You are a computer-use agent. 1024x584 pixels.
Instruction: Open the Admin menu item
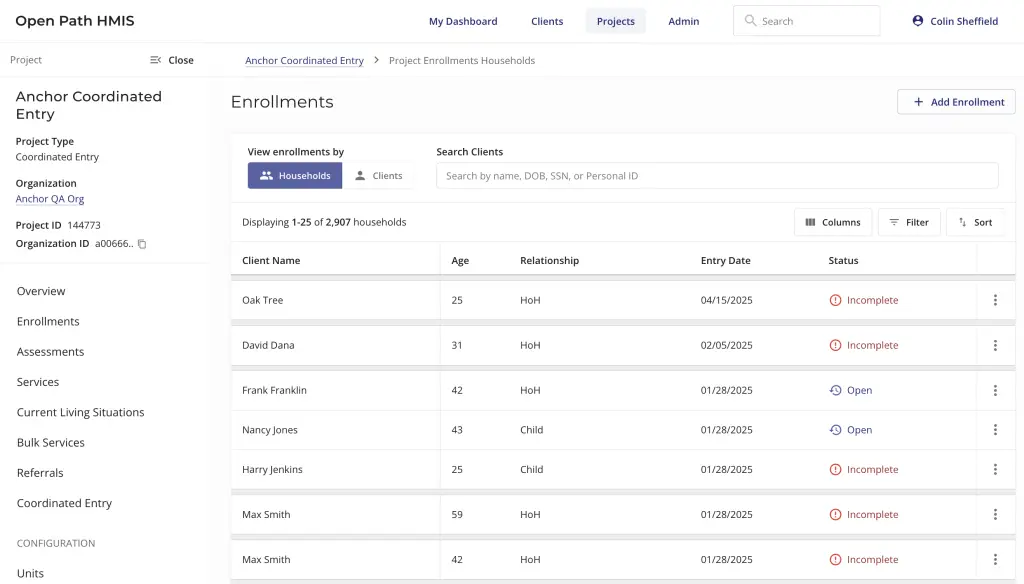(684, 21)
